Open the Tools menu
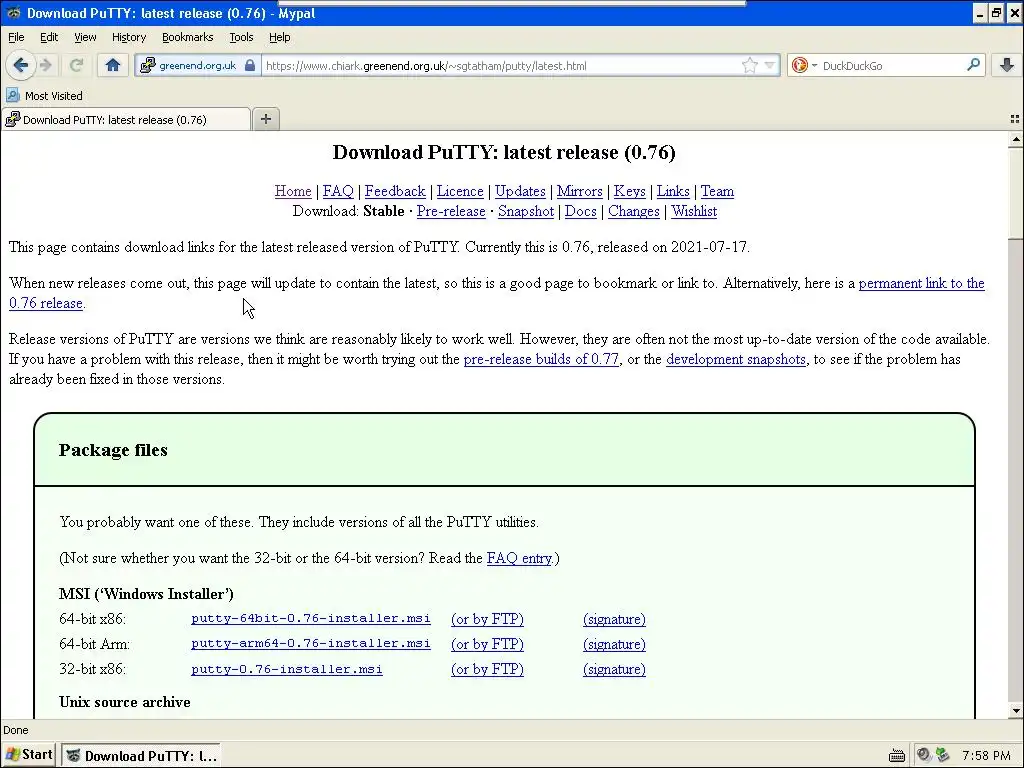 [x=241, y=37]
